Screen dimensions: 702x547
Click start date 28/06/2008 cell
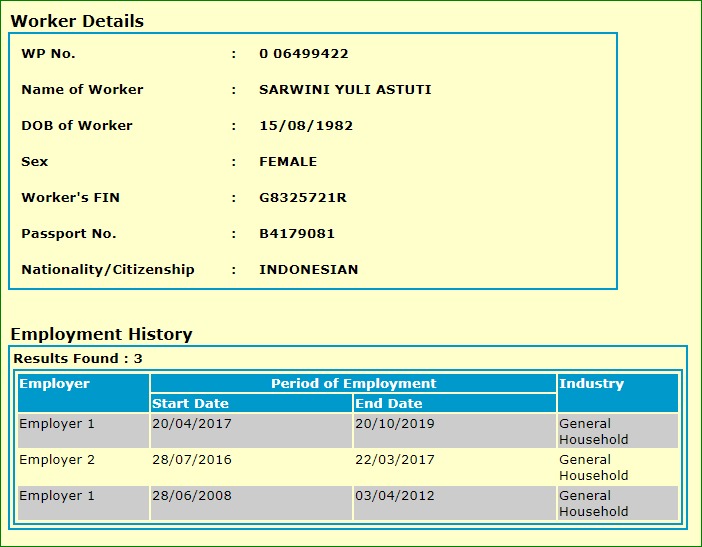[x=190, y=496]
